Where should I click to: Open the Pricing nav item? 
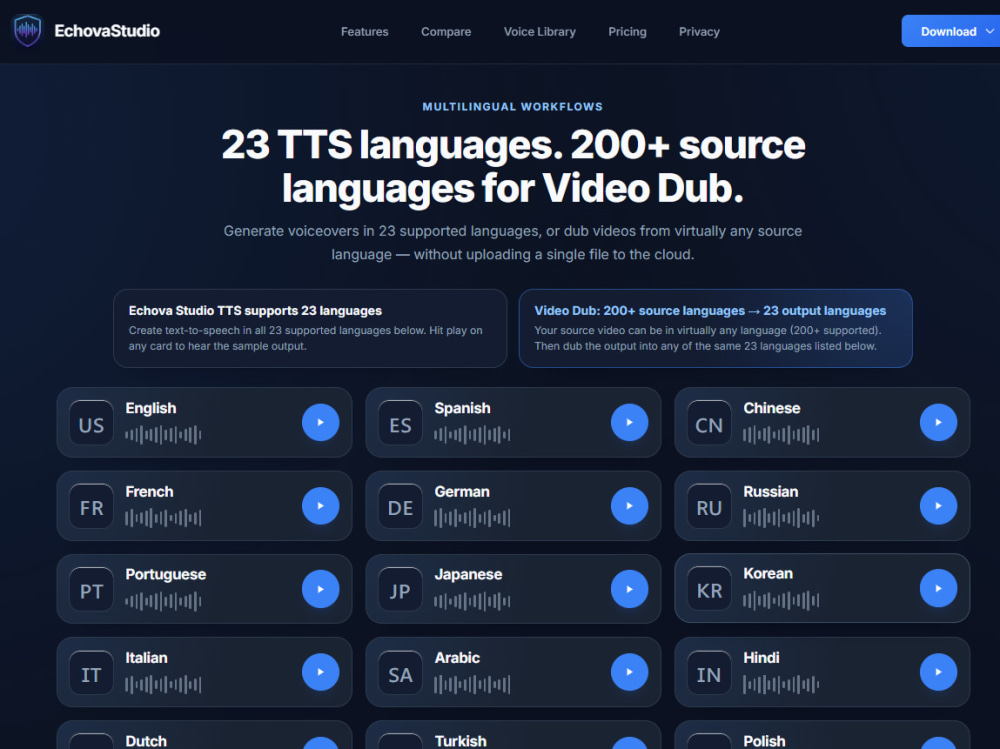[627, 31]
